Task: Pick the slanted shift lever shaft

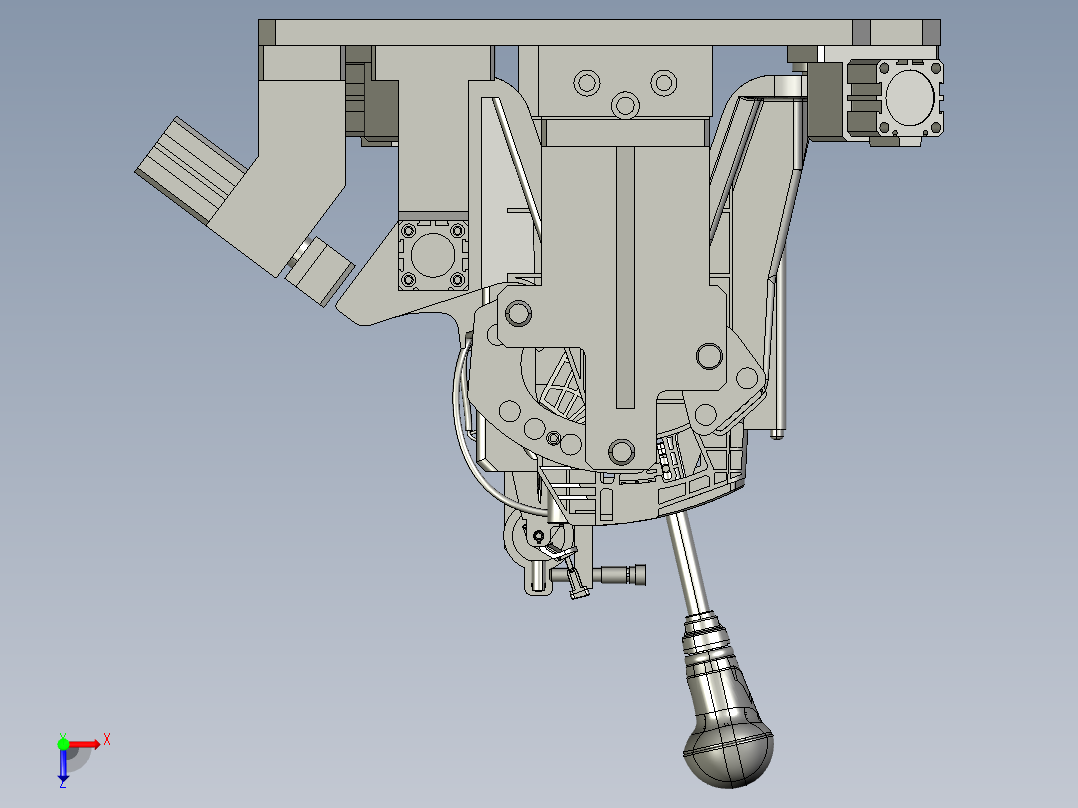Action: tap(688, 565)
